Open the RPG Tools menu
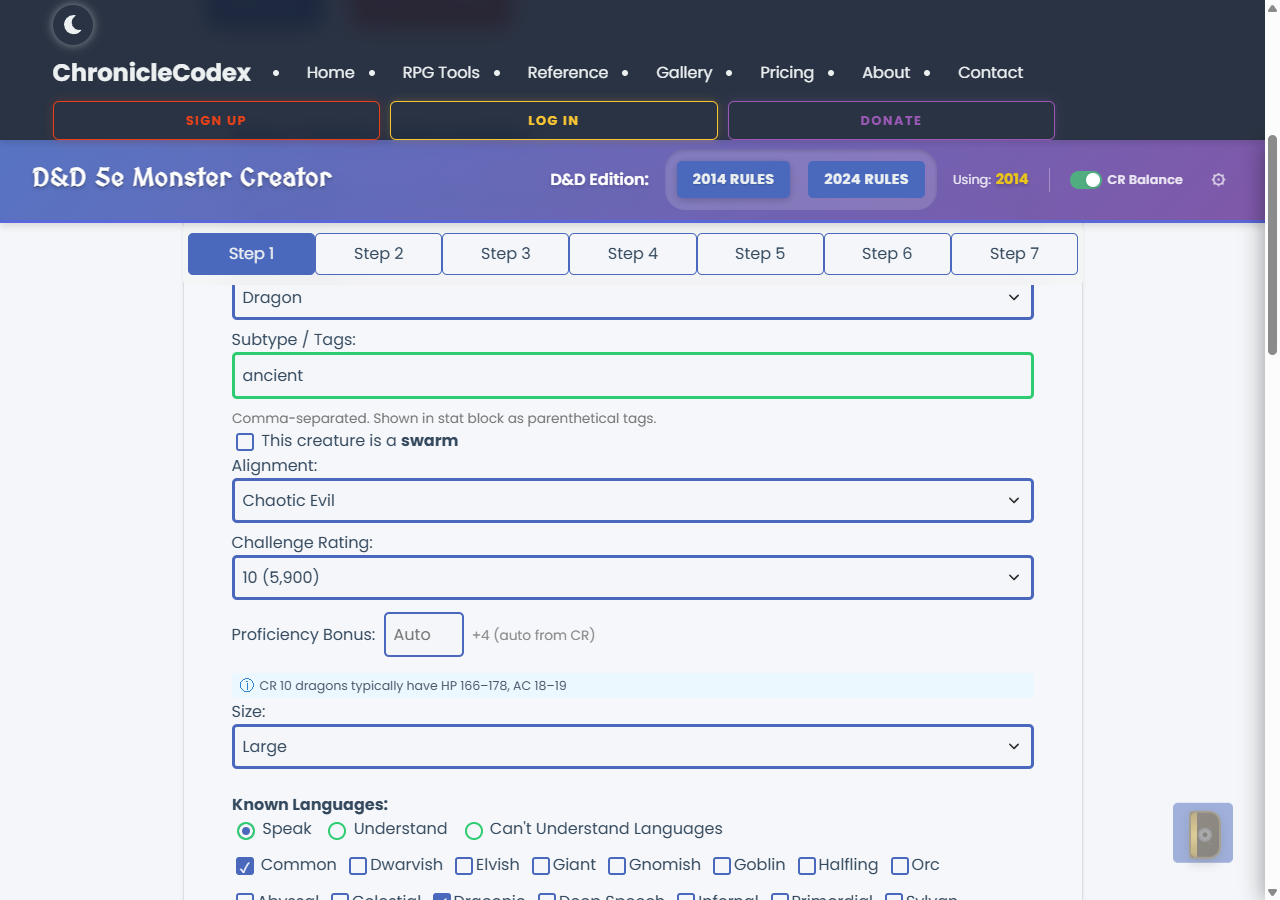This screenshot has width=1280, height=900. pos(441,73)
